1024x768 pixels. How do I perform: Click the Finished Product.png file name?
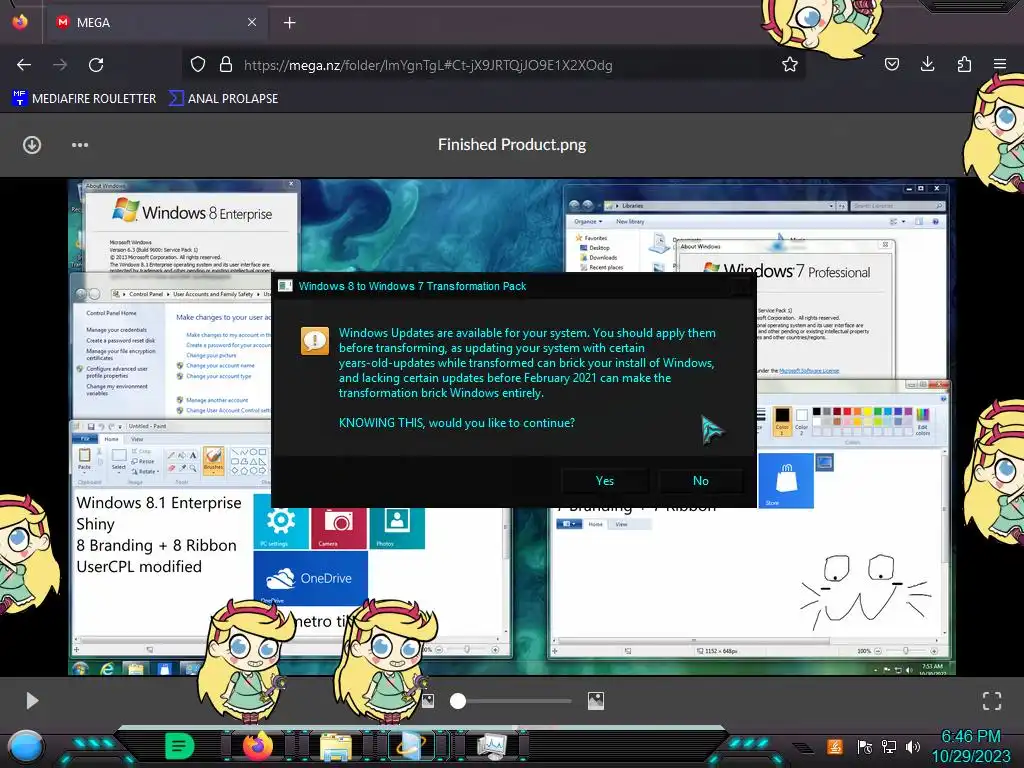[512, 144]
